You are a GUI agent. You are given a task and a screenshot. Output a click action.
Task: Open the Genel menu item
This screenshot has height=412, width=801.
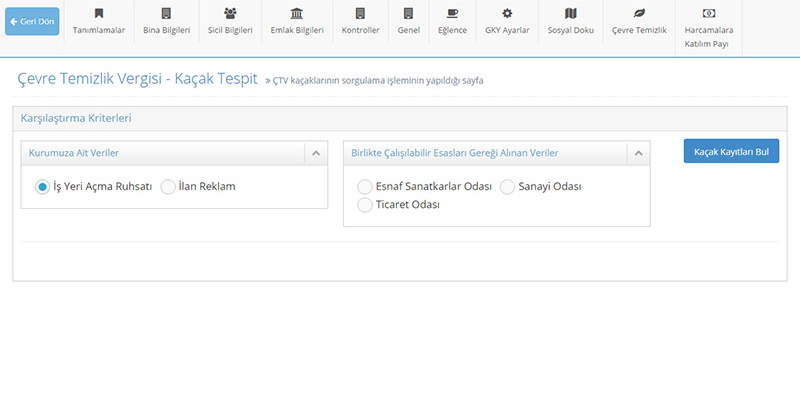(x=409, y=21)
